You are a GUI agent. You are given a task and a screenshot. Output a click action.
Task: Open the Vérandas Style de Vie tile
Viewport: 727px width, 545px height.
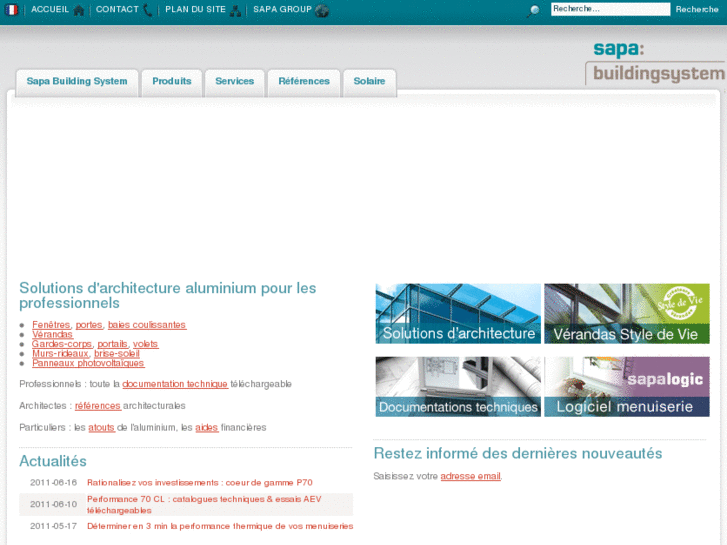pyautogui.click(x=627, y=314)
